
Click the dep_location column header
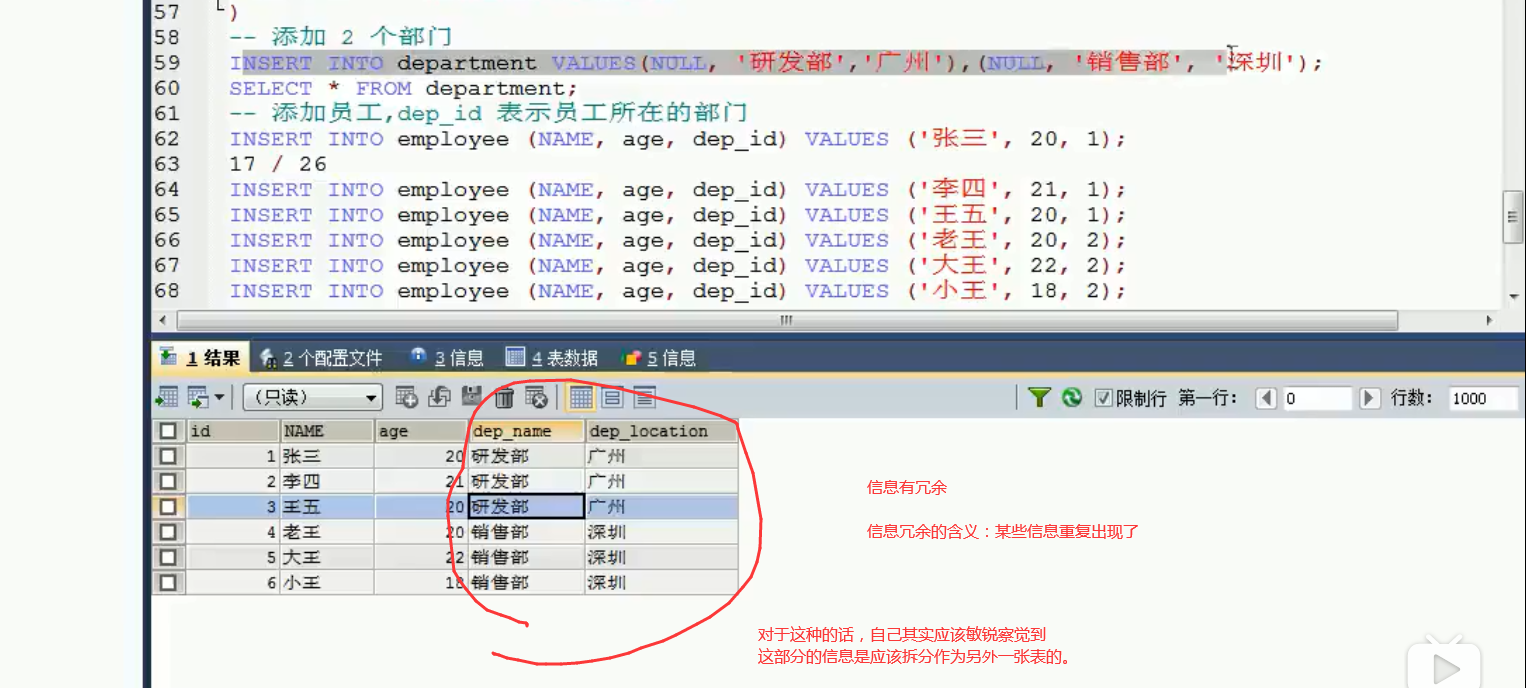pos(662,431)
